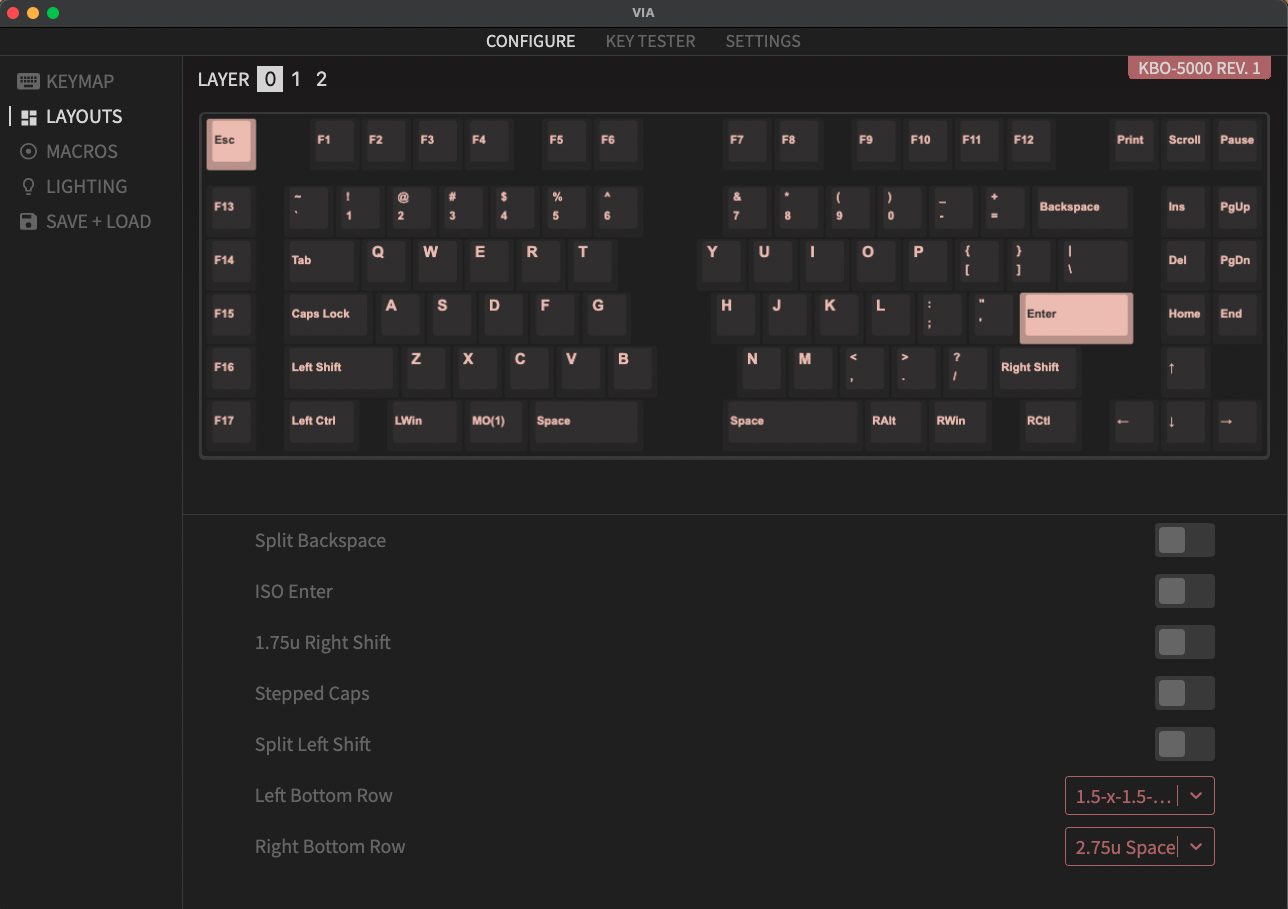1288x909 pixels.
Task: Click the Scroll key
Action: 1187,144
